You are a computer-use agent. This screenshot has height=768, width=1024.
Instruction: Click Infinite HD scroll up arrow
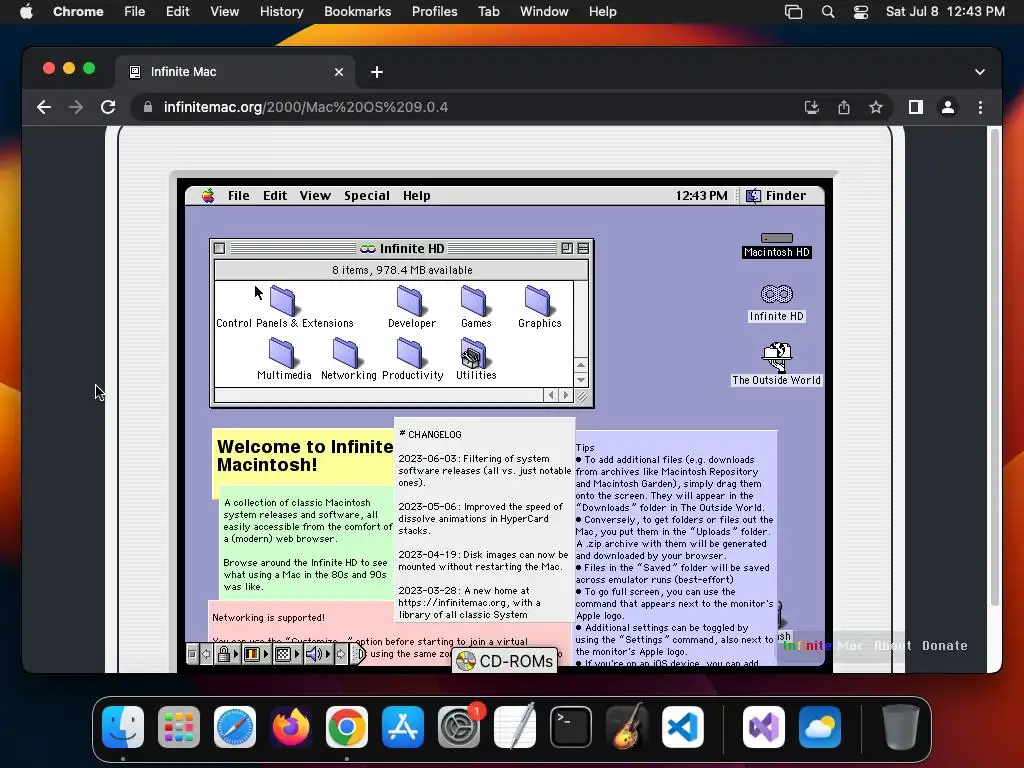581,364
